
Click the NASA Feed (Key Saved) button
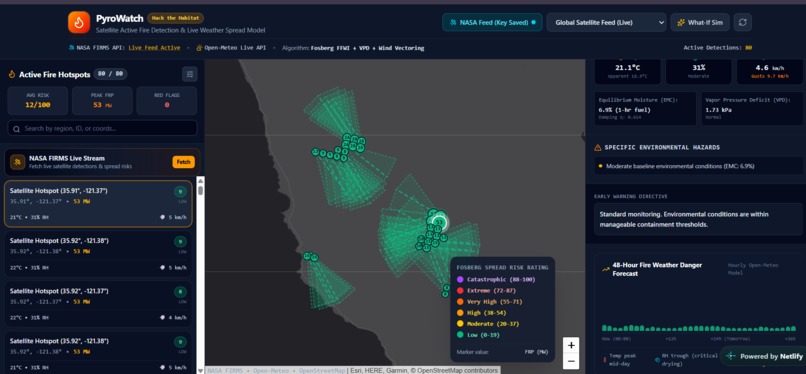(492, 23)
